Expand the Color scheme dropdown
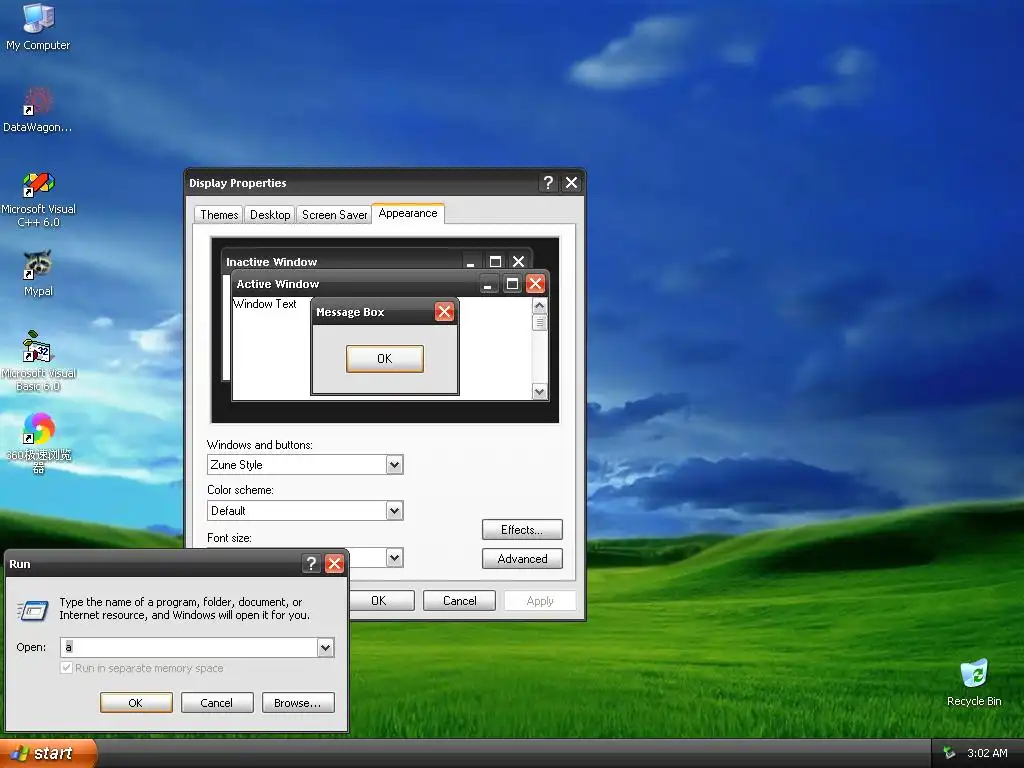Image resolution: width=1024 pixels, height=768 pixels. (394, 511)
